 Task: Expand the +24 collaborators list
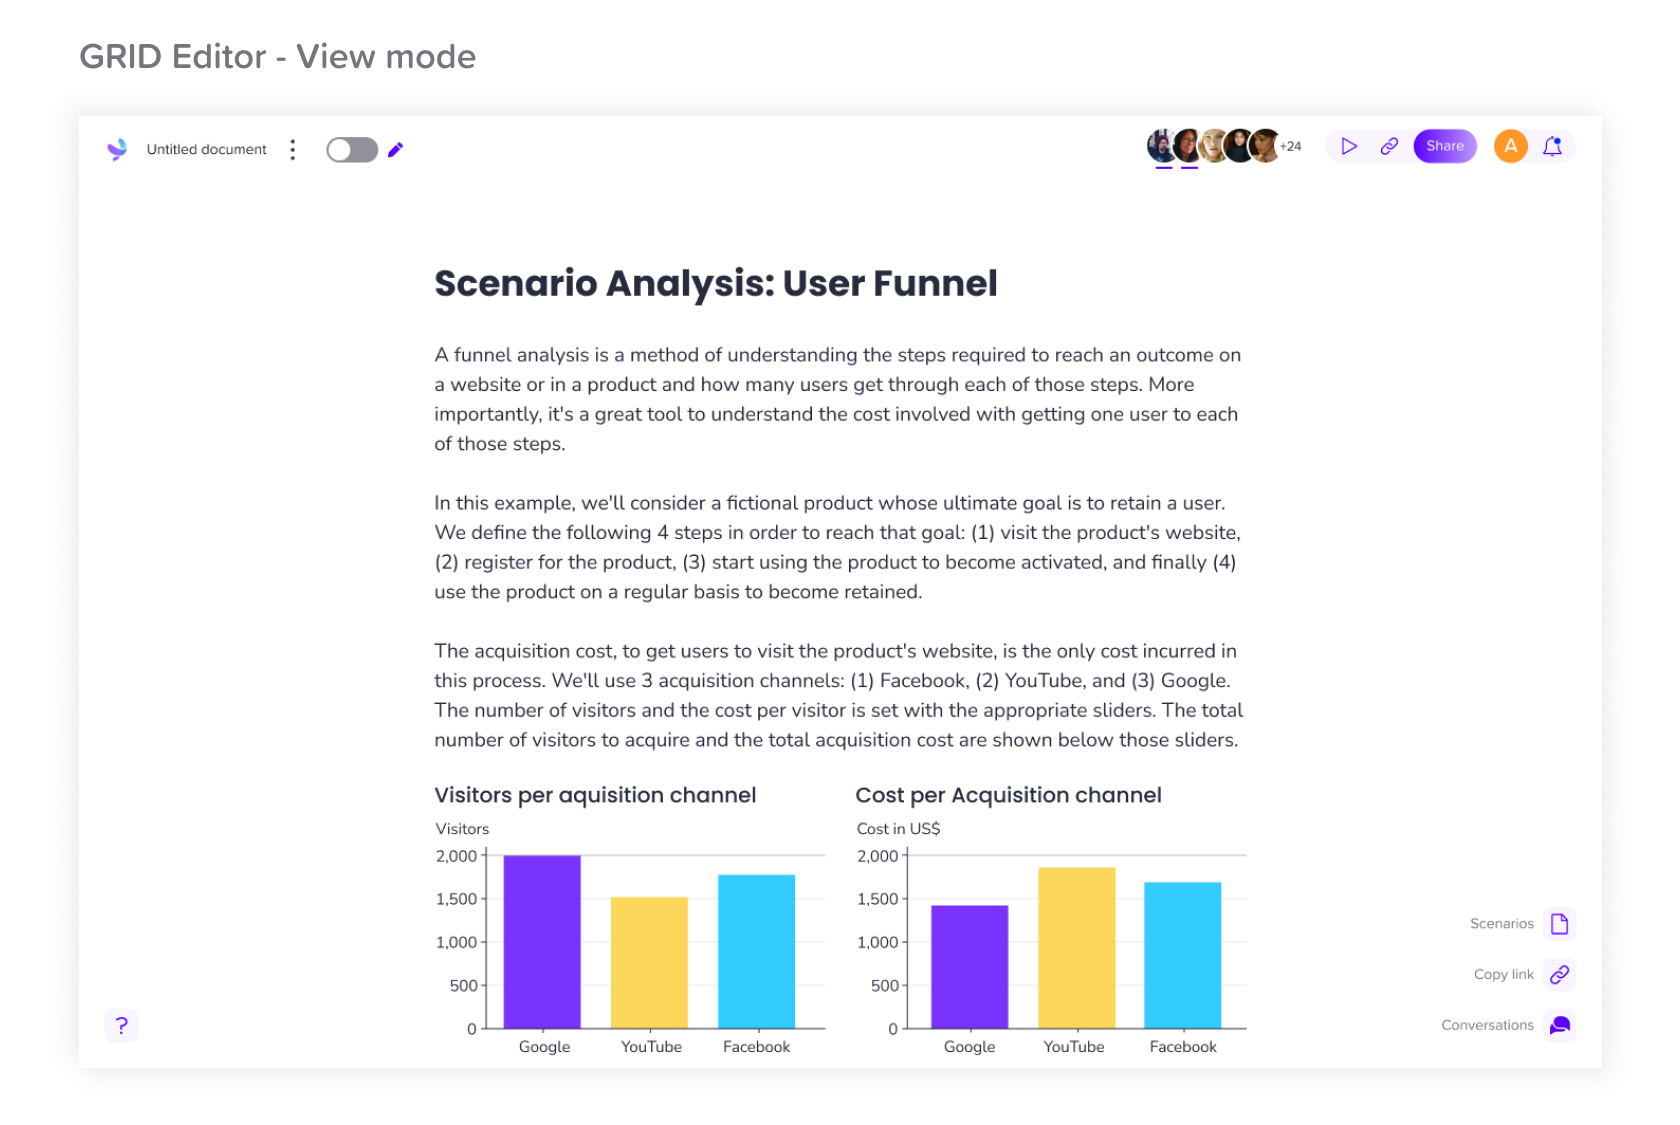pyautogui.click(x=1291, y=146)
